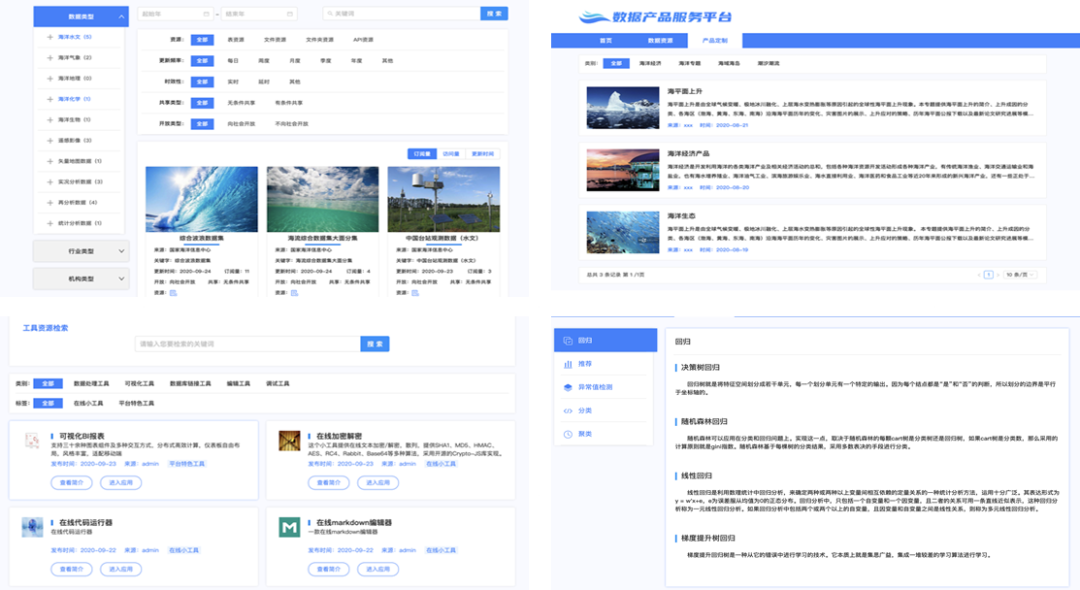This screenshot has height=590, width=1080.
Task: Select 每日 update frequency filter
Action: click(x=233, y=61)
